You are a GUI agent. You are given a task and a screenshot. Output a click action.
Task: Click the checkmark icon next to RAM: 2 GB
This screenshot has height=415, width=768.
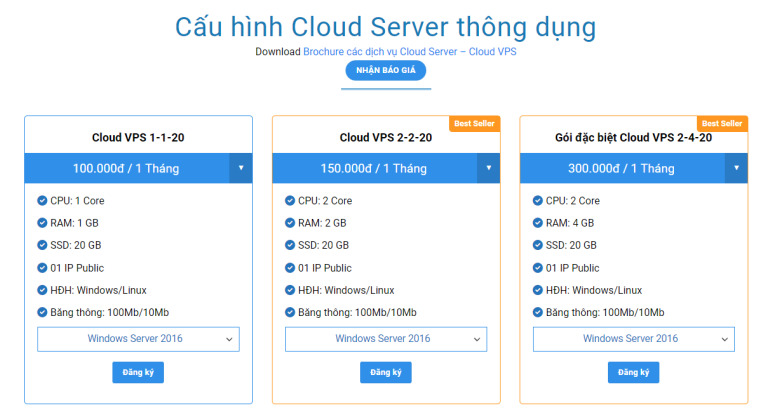click(290, 223)
